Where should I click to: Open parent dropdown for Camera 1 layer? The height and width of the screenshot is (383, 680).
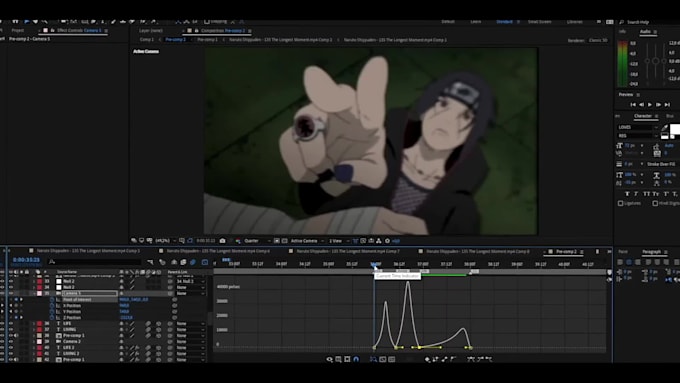[x=191, y=294]
